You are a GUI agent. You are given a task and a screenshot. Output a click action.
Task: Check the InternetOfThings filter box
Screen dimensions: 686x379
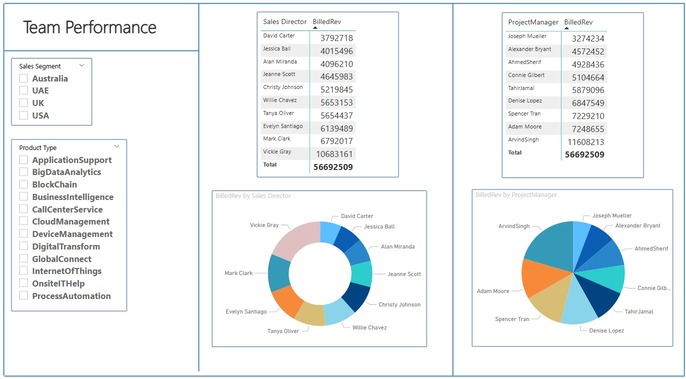click(24, 271)
